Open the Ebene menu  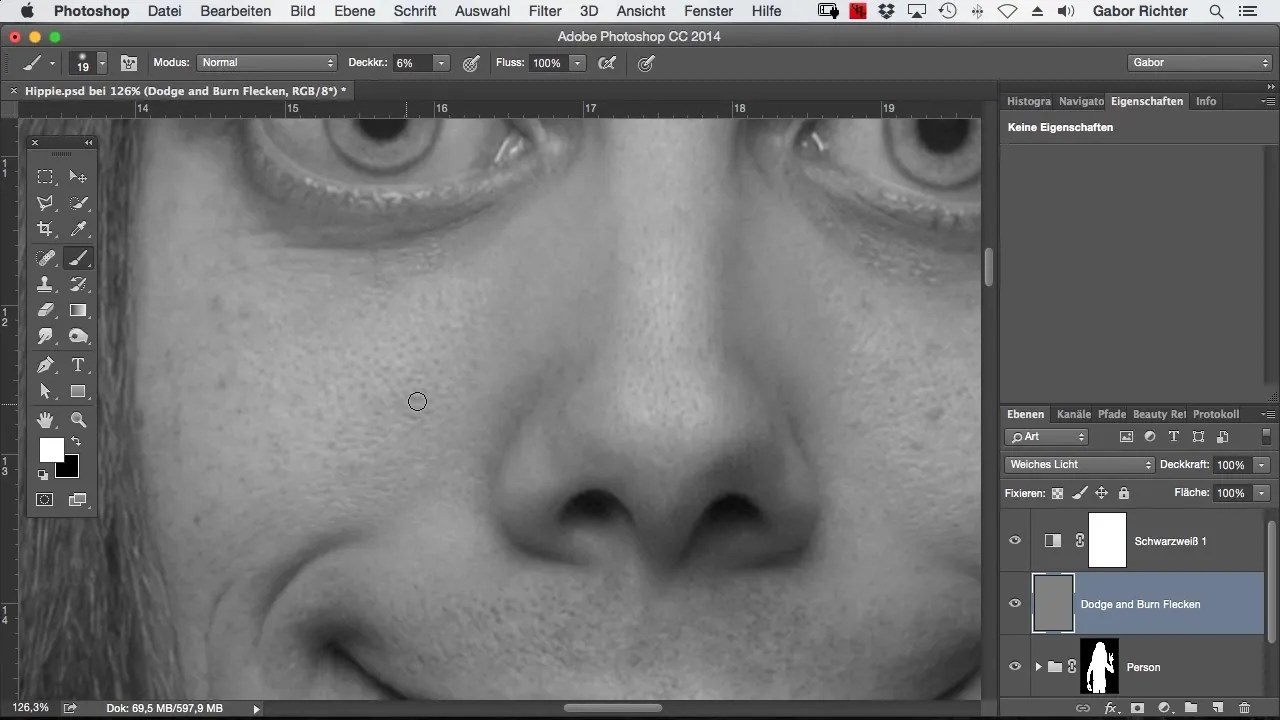[x=354, y=11]
